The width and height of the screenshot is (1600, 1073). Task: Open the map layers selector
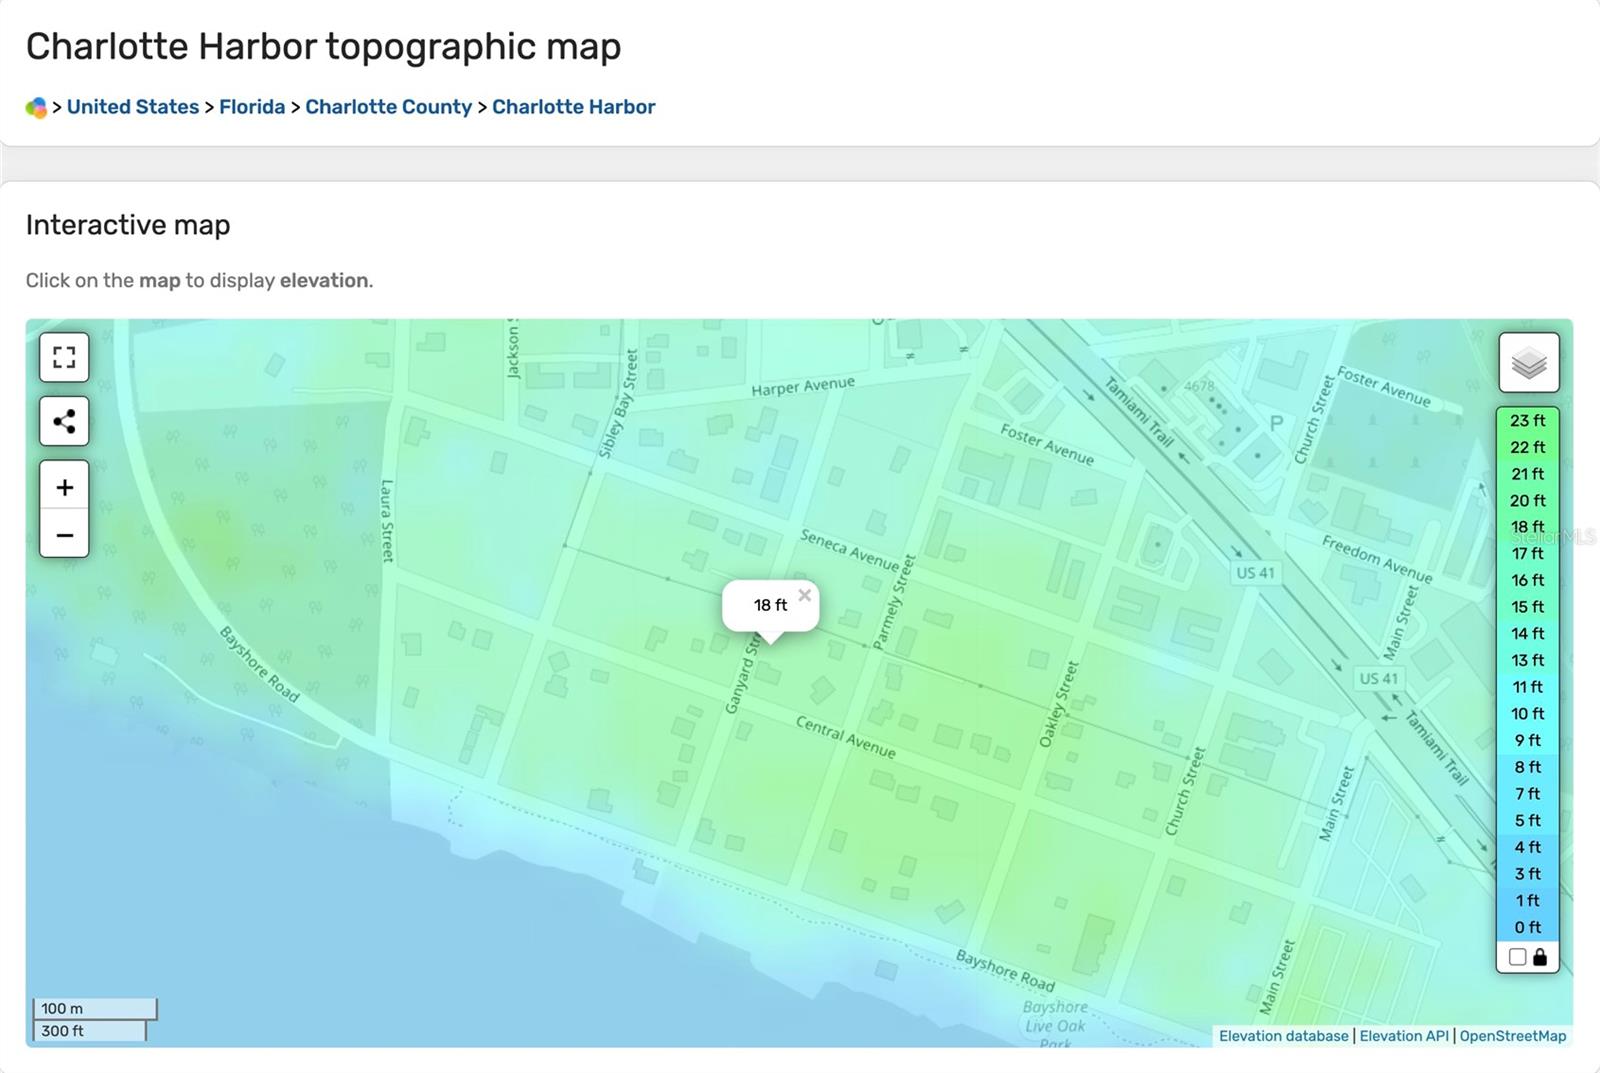point(1528,363)
